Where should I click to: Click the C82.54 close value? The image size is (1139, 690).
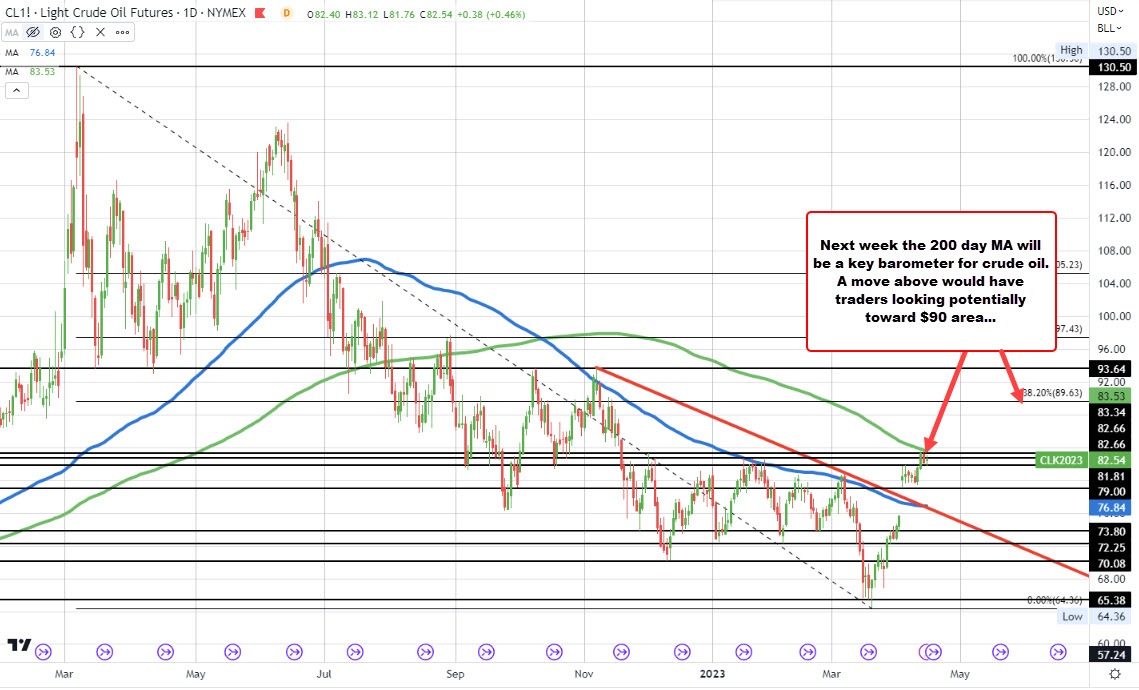tap(434, 14)
